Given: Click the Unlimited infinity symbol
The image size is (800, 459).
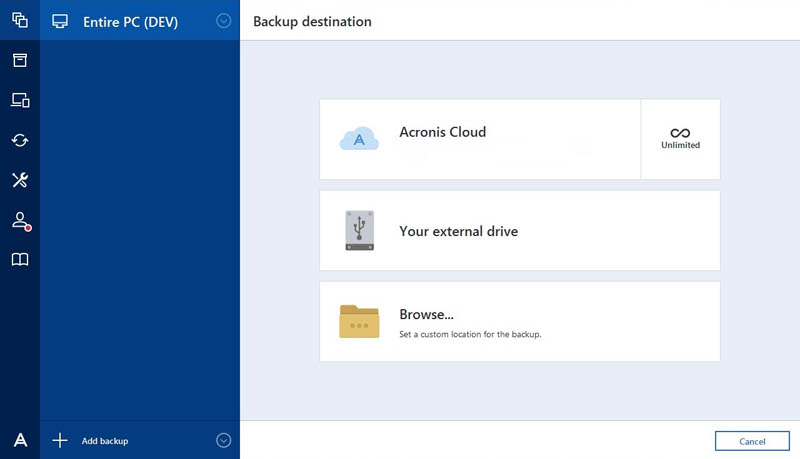Looking at the screenshot, I should coord(680,133).
